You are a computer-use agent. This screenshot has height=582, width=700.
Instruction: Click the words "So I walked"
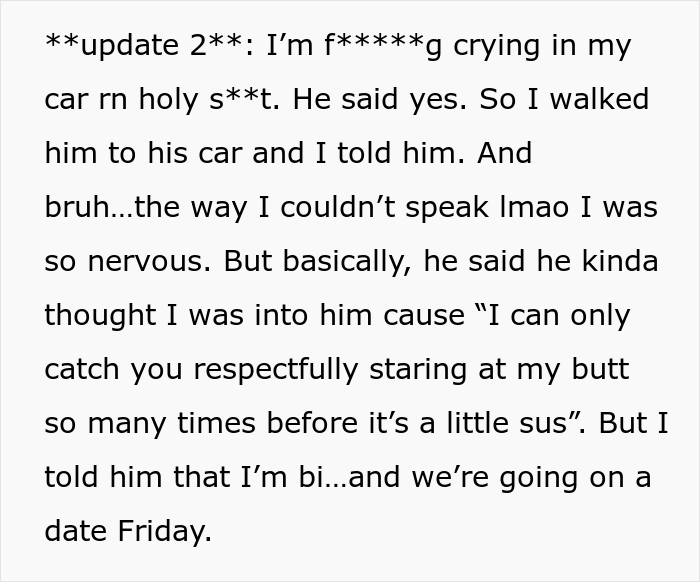[x=564, y=99]
